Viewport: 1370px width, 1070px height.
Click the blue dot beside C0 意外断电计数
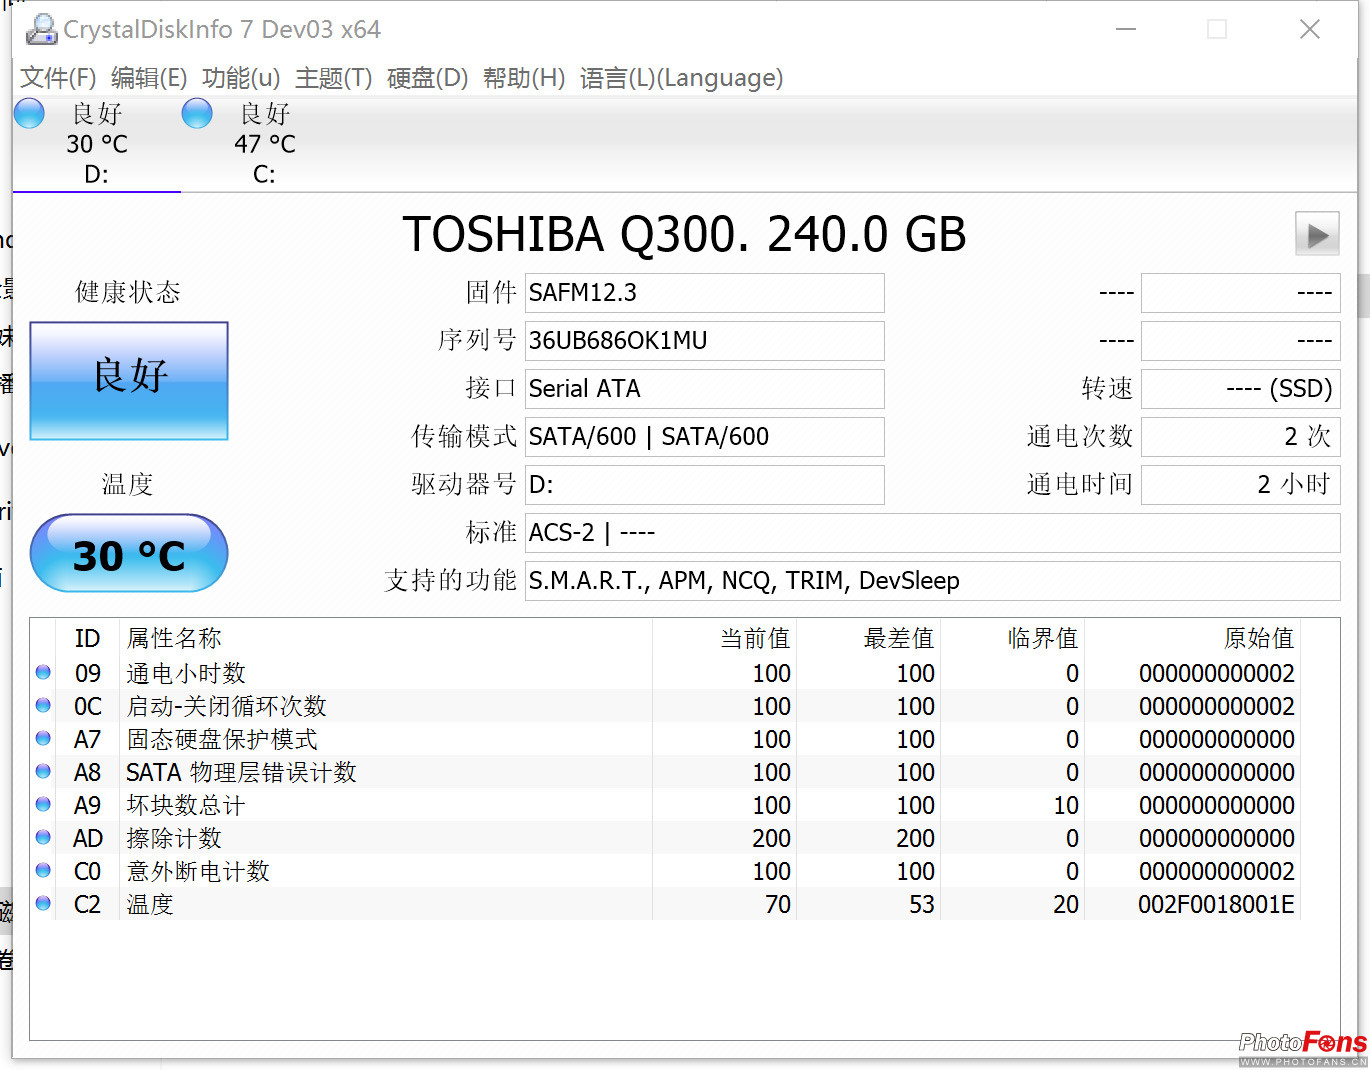coord(42,870)
